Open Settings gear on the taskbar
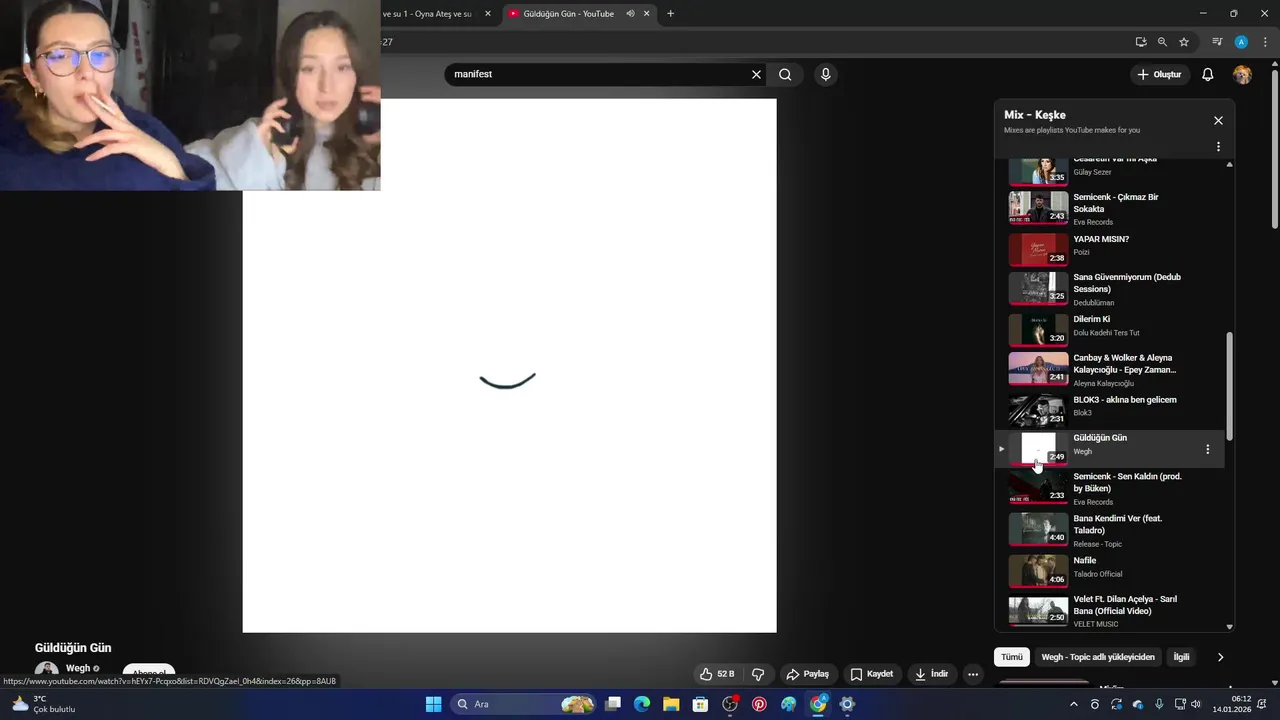1280x720 pixels. [x=847, y=704]
